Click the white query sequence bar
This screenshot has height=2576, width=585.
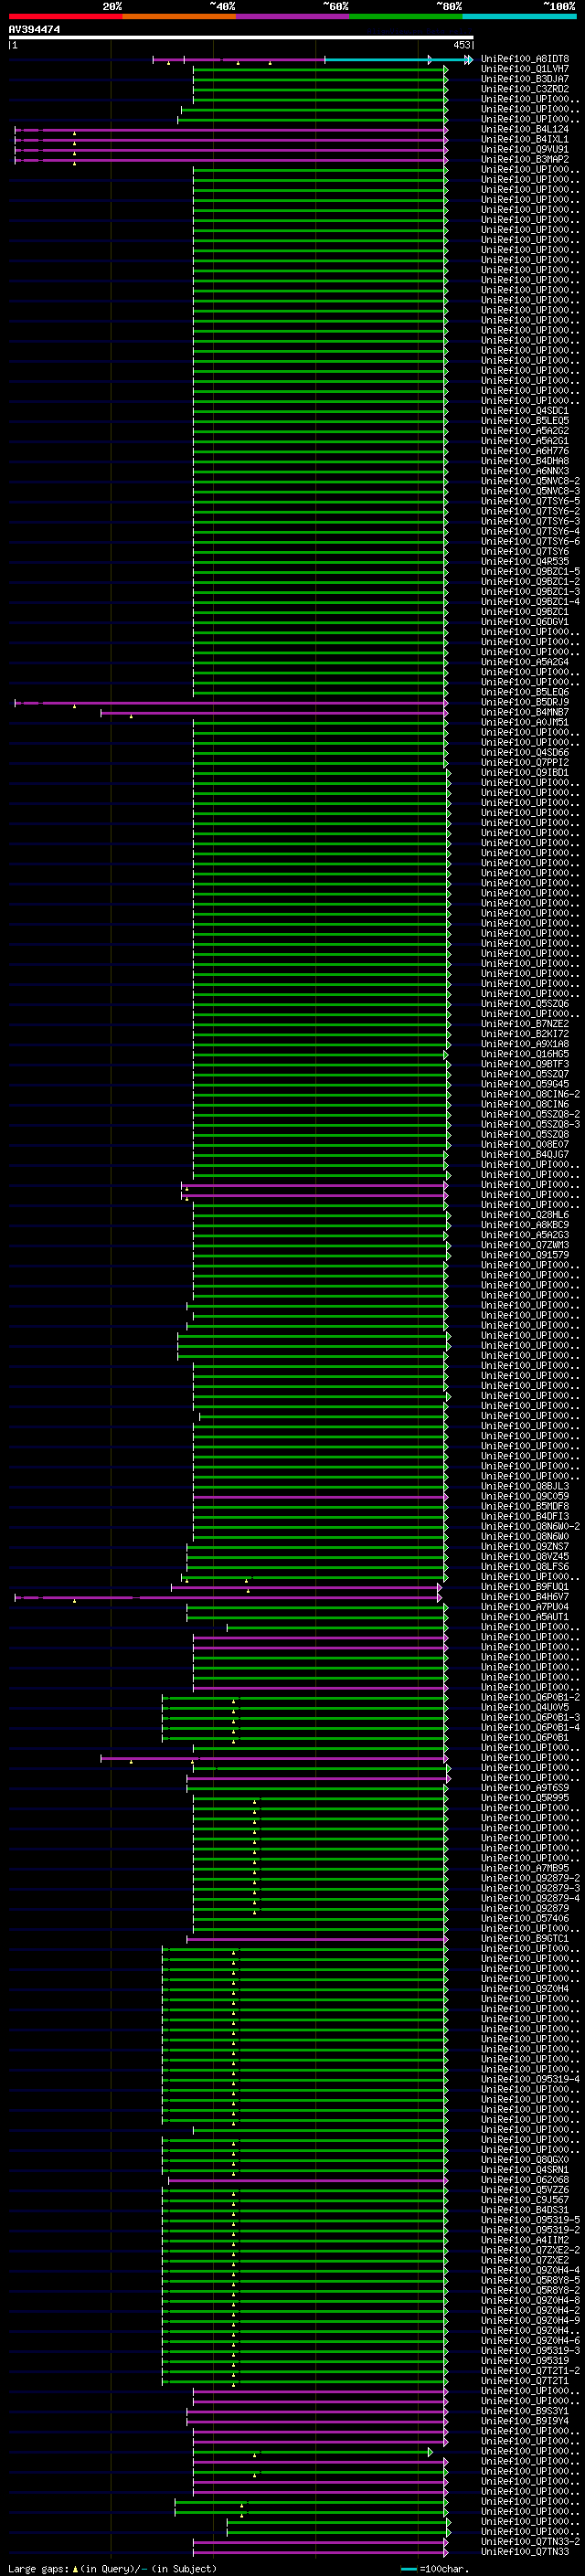click(x=241, y=38)
